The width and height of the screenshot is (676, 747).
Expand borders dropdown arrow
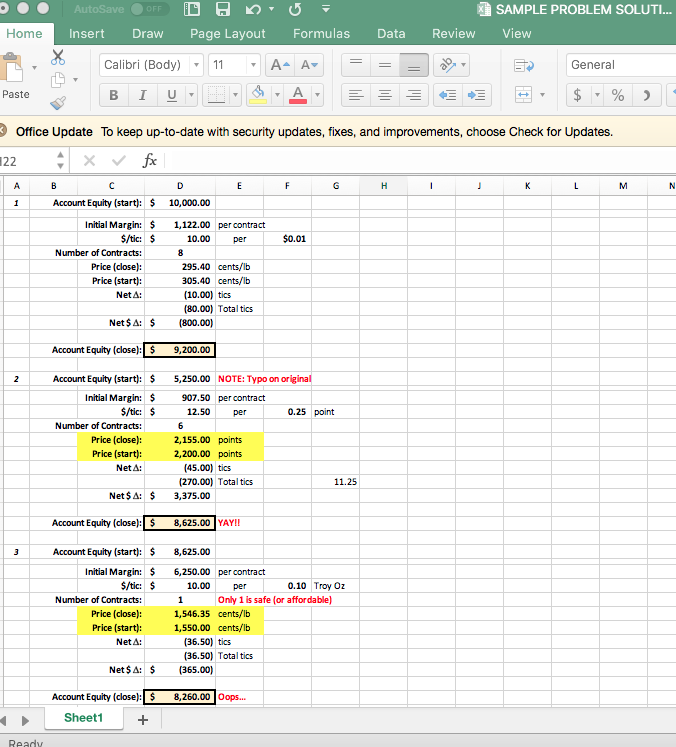pyautogui.click(x=235, y=95)
